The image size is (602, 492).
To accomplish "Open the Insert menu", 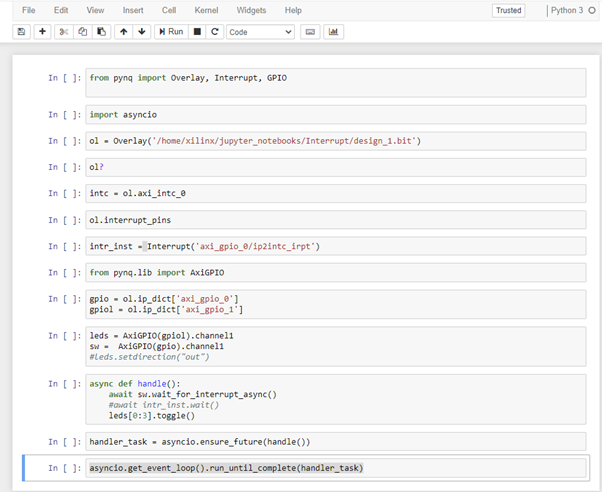I will click(x=133, y=10).
